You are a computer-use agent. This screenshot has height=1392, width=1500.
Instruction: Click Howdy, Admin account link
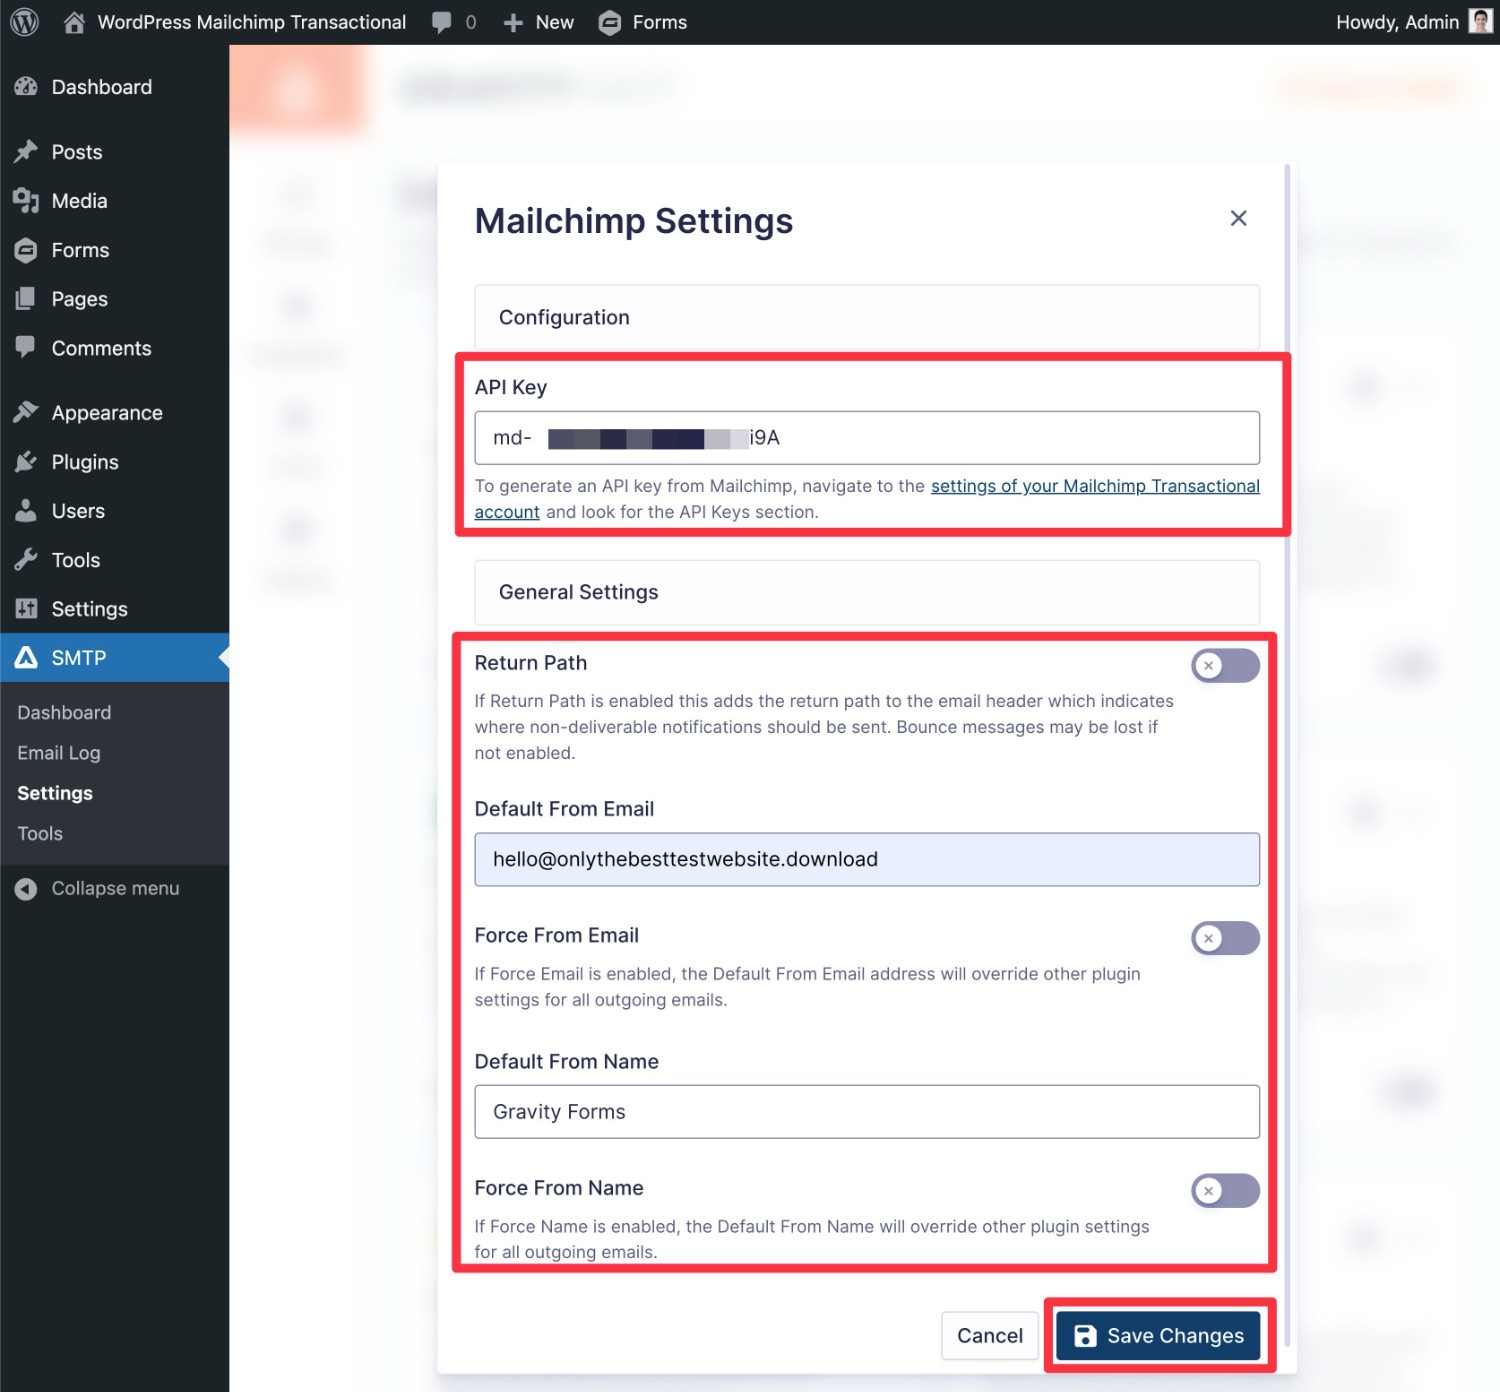click(x=1397, y=22)
